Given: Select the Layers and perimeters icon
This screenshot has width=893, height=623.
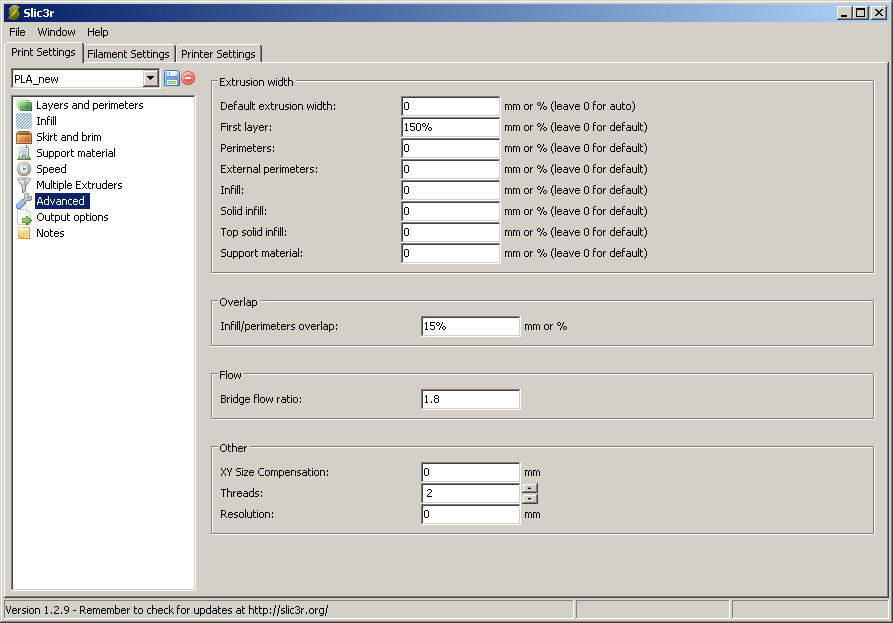Looking at the screenshot, I should coord(25,105).
